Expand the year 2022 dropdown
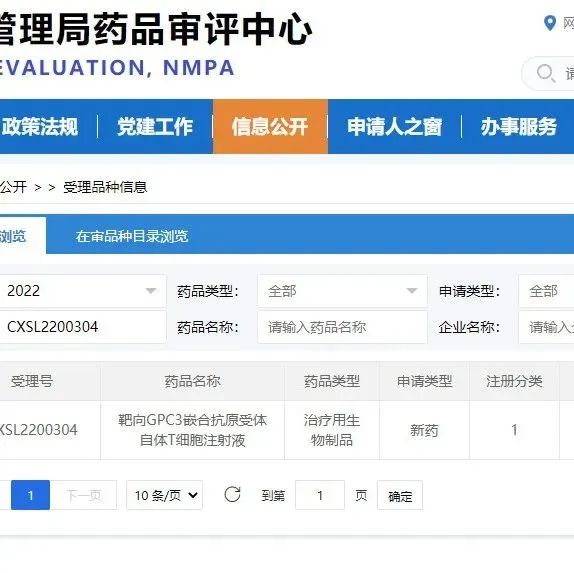 [x=83, y=291]
